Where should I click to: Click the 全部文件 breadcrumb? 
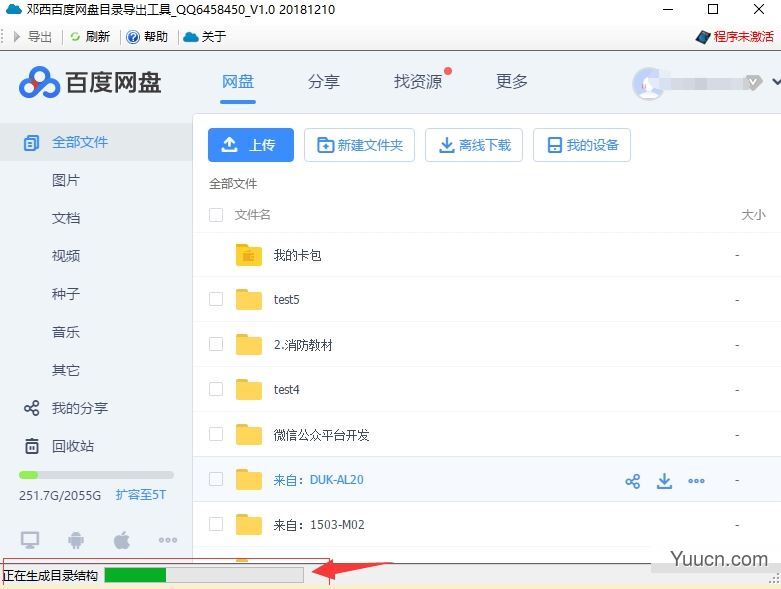click(233, 184)
